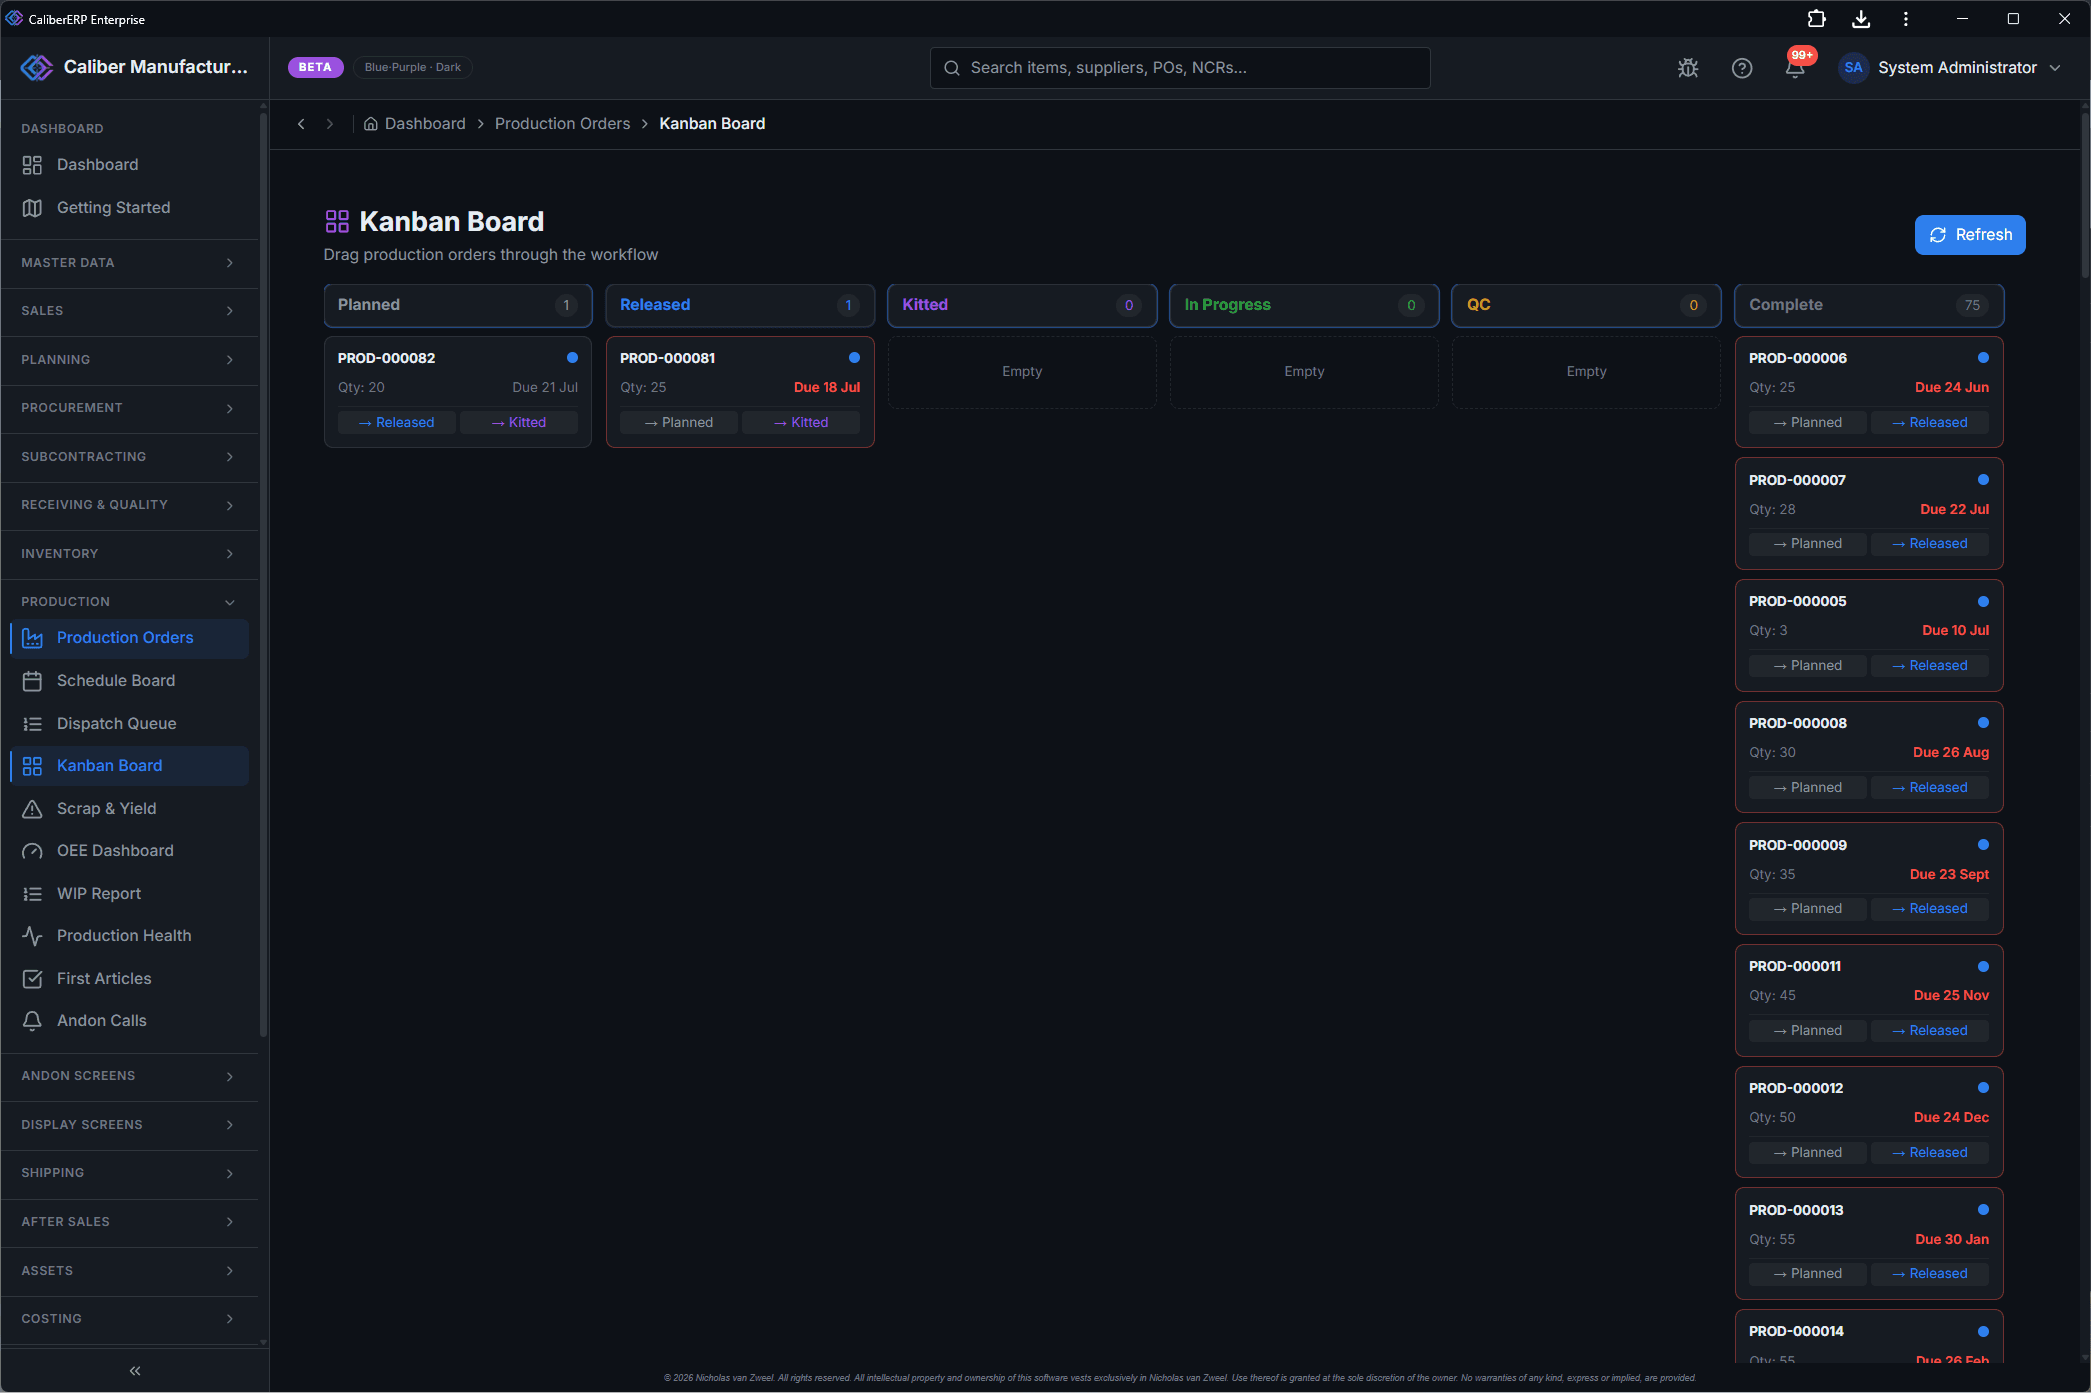Collapse sidebar with double-chevron icon
Viewport: 2091px width, 1393px height.
(x=135, y=1370)
